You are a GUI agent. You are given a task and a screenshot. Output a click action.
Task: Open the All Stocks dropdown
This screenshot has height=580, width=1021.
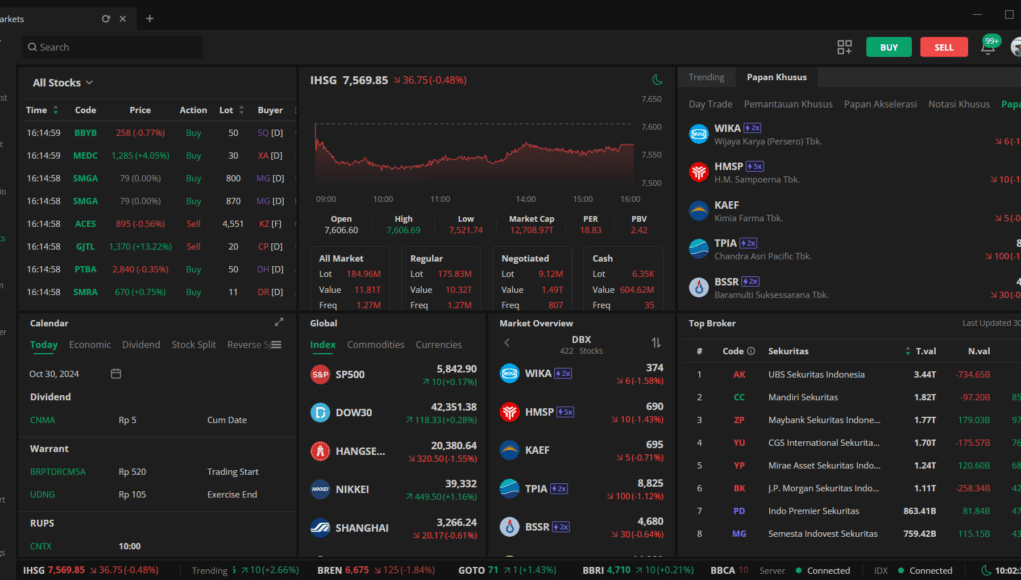(62, 83)
